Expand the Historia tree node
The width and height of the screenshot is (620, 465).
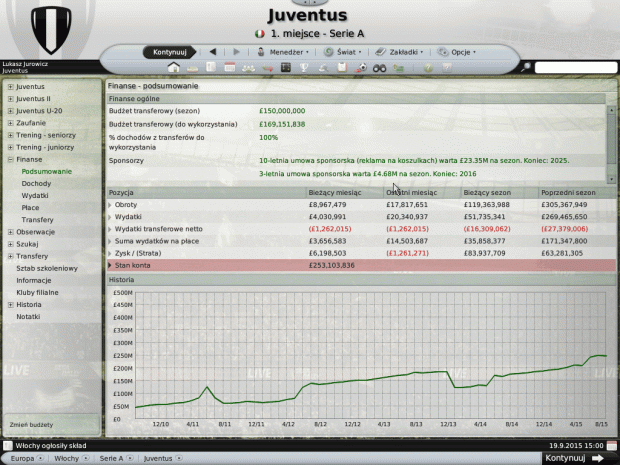pyautogui.click(x=11, y=305)
